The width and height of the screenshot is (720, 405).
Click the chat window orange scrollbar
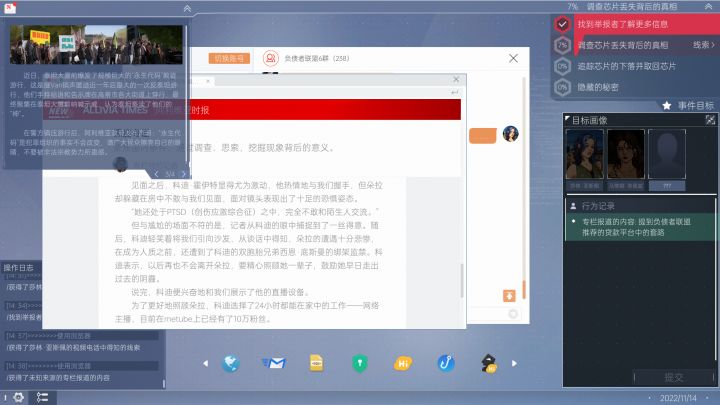pyautogui.click(x=524, y=289)
